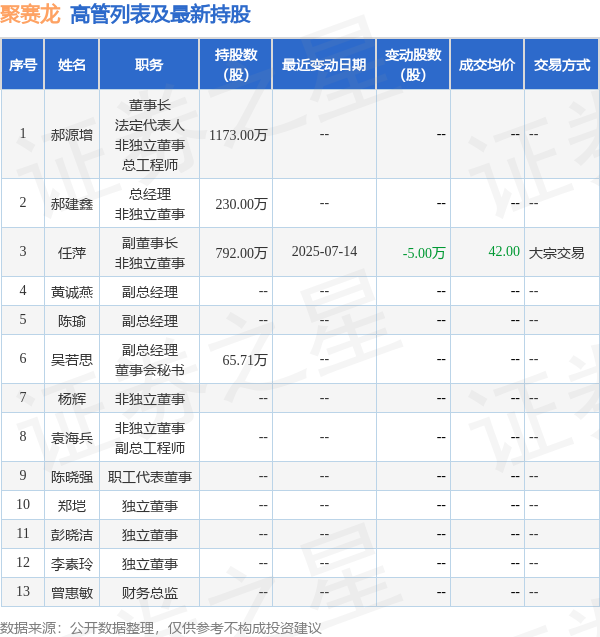Click 袁海兵's 非独立董事 副总工程师 position cell
The width and height of the screenshot is (600, 637).
coord(150,438)
